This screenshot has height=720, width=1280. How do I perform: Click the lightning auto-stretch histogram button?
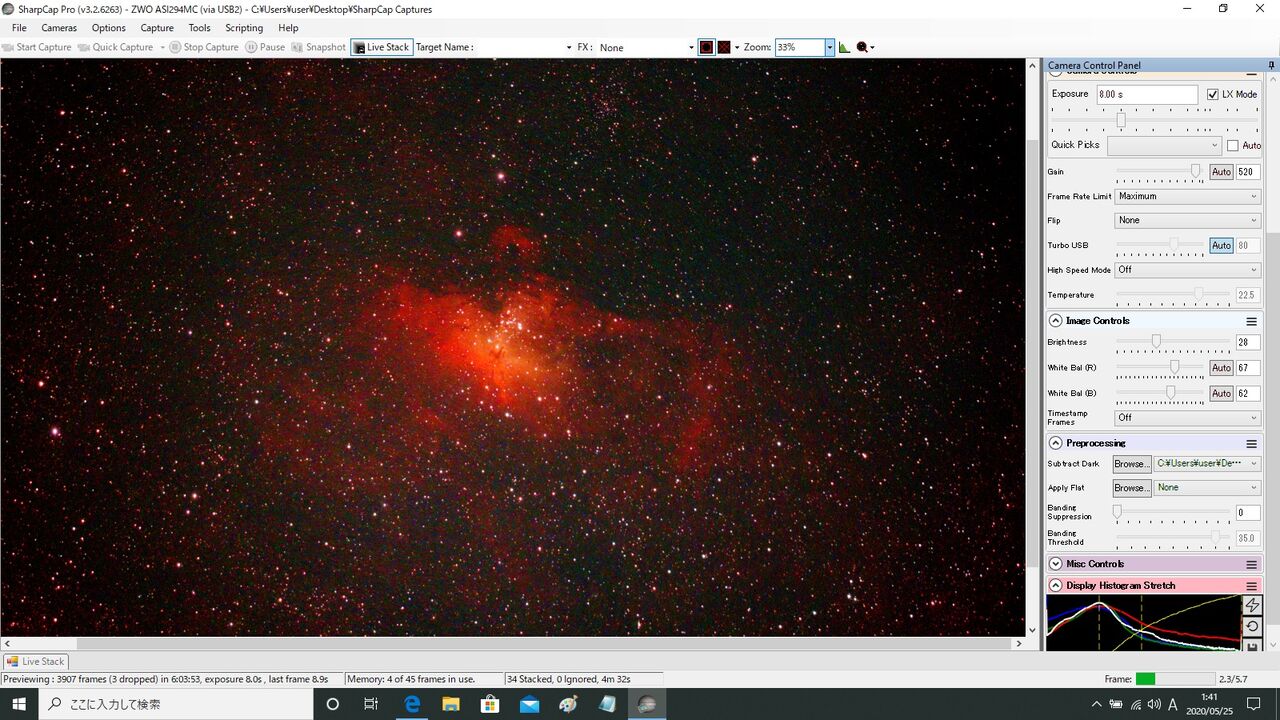tap(1252, 605)
